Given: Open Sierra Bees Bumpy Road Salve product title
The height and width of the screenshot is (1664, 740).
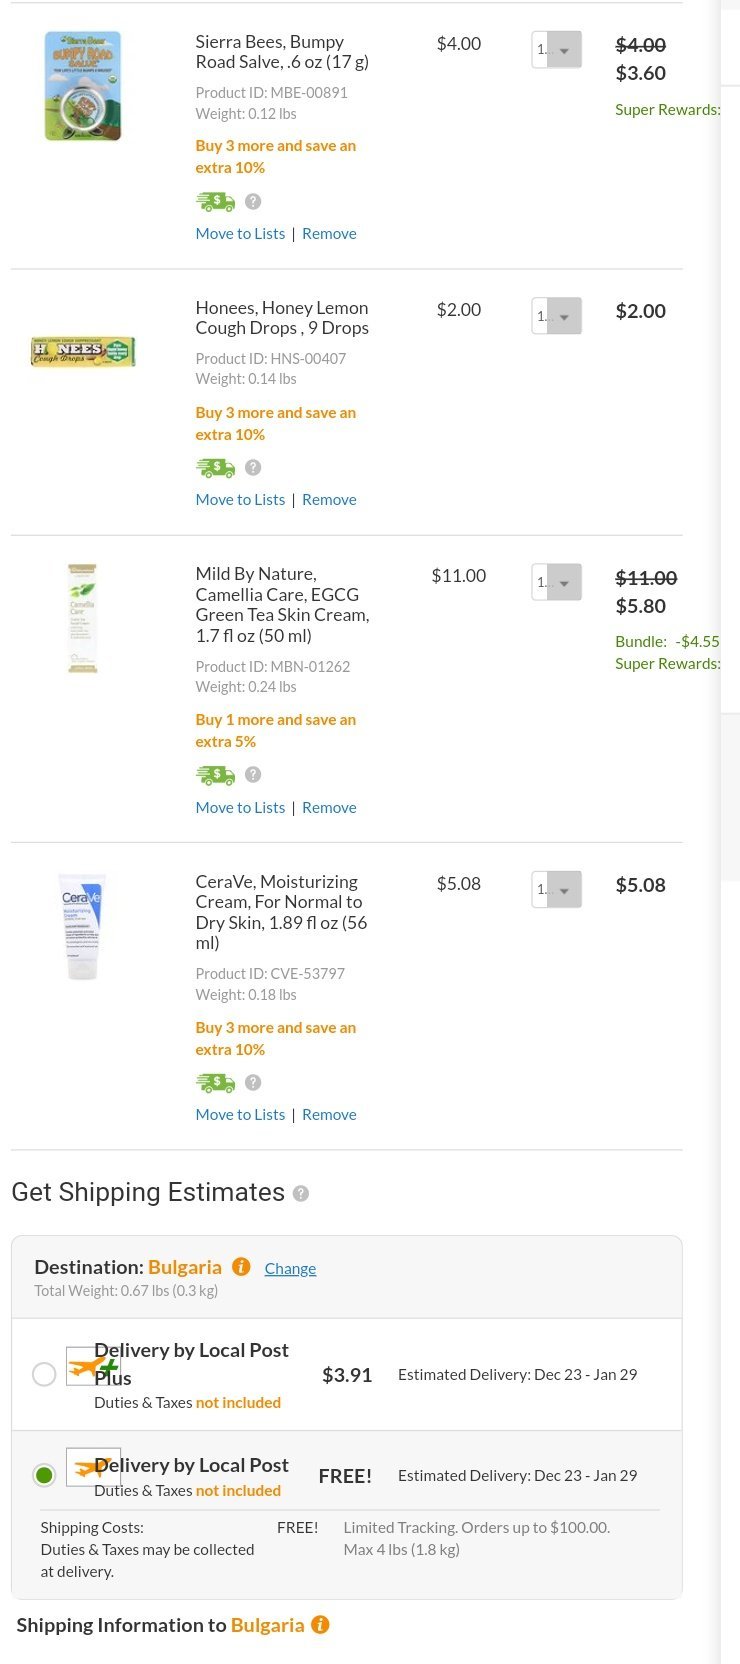Looking at the screenshot, I should [x=281, y=52].
